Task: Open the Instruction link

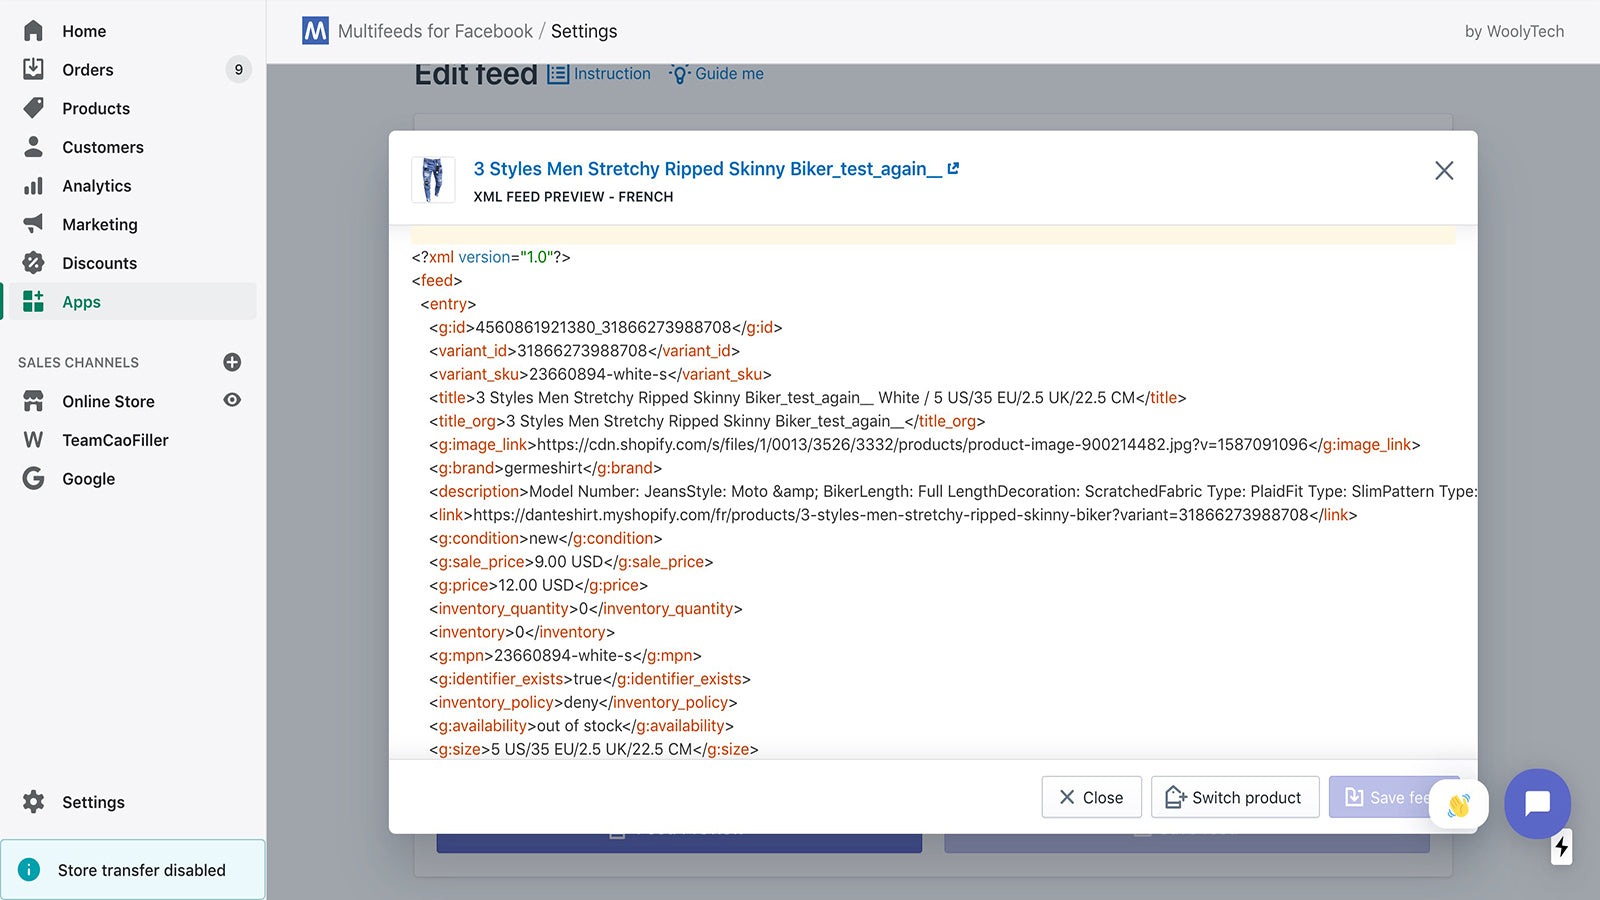Action: tap(612, 74)
